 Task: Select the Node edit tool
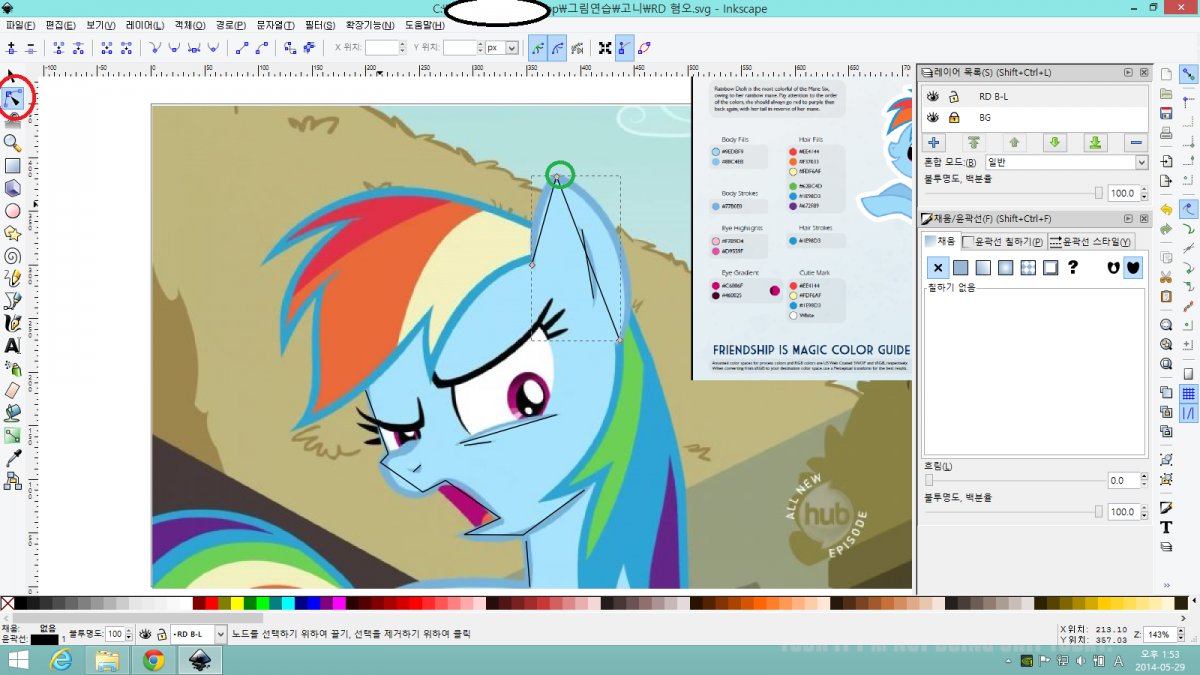coord(13,98)
